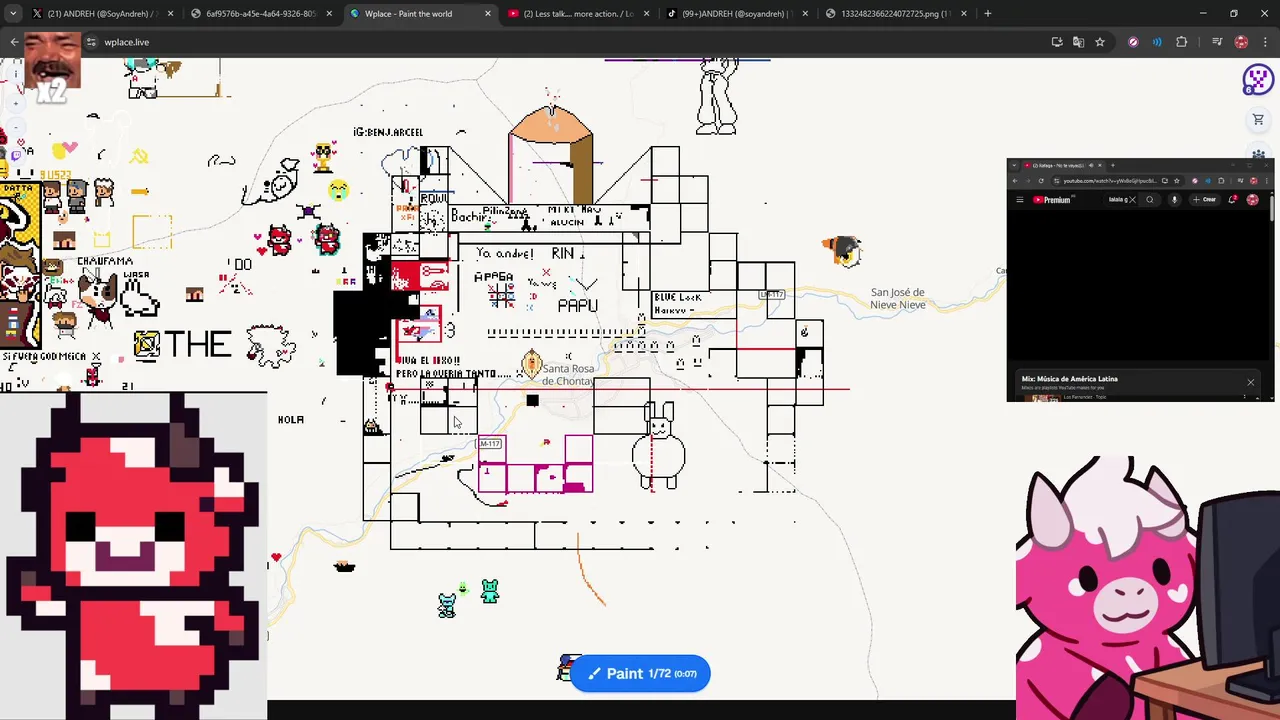Click YouTube Premium logo in small window
This screenshot has width=1280, height=720.
pyautogui.click(x=1052, y=200)
